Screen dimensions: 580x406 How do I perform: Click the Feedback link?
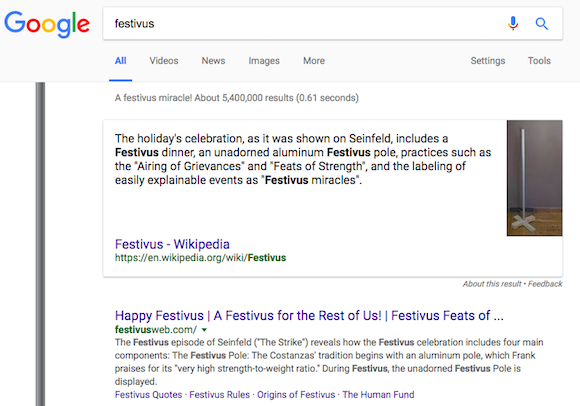click(545, 284)
